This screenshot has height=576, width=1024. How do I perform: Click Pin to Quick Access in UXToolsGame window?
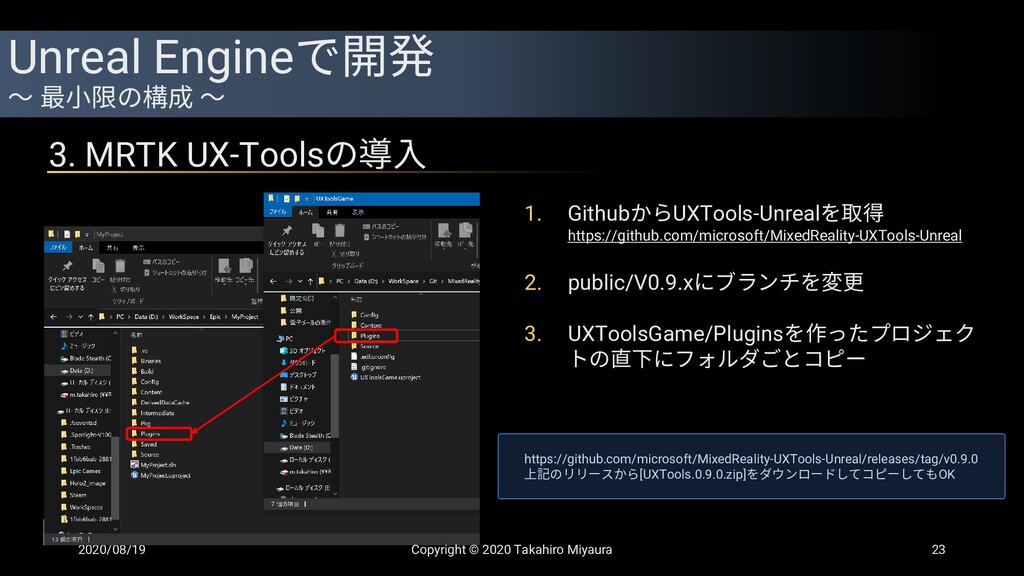click(287, 239)
